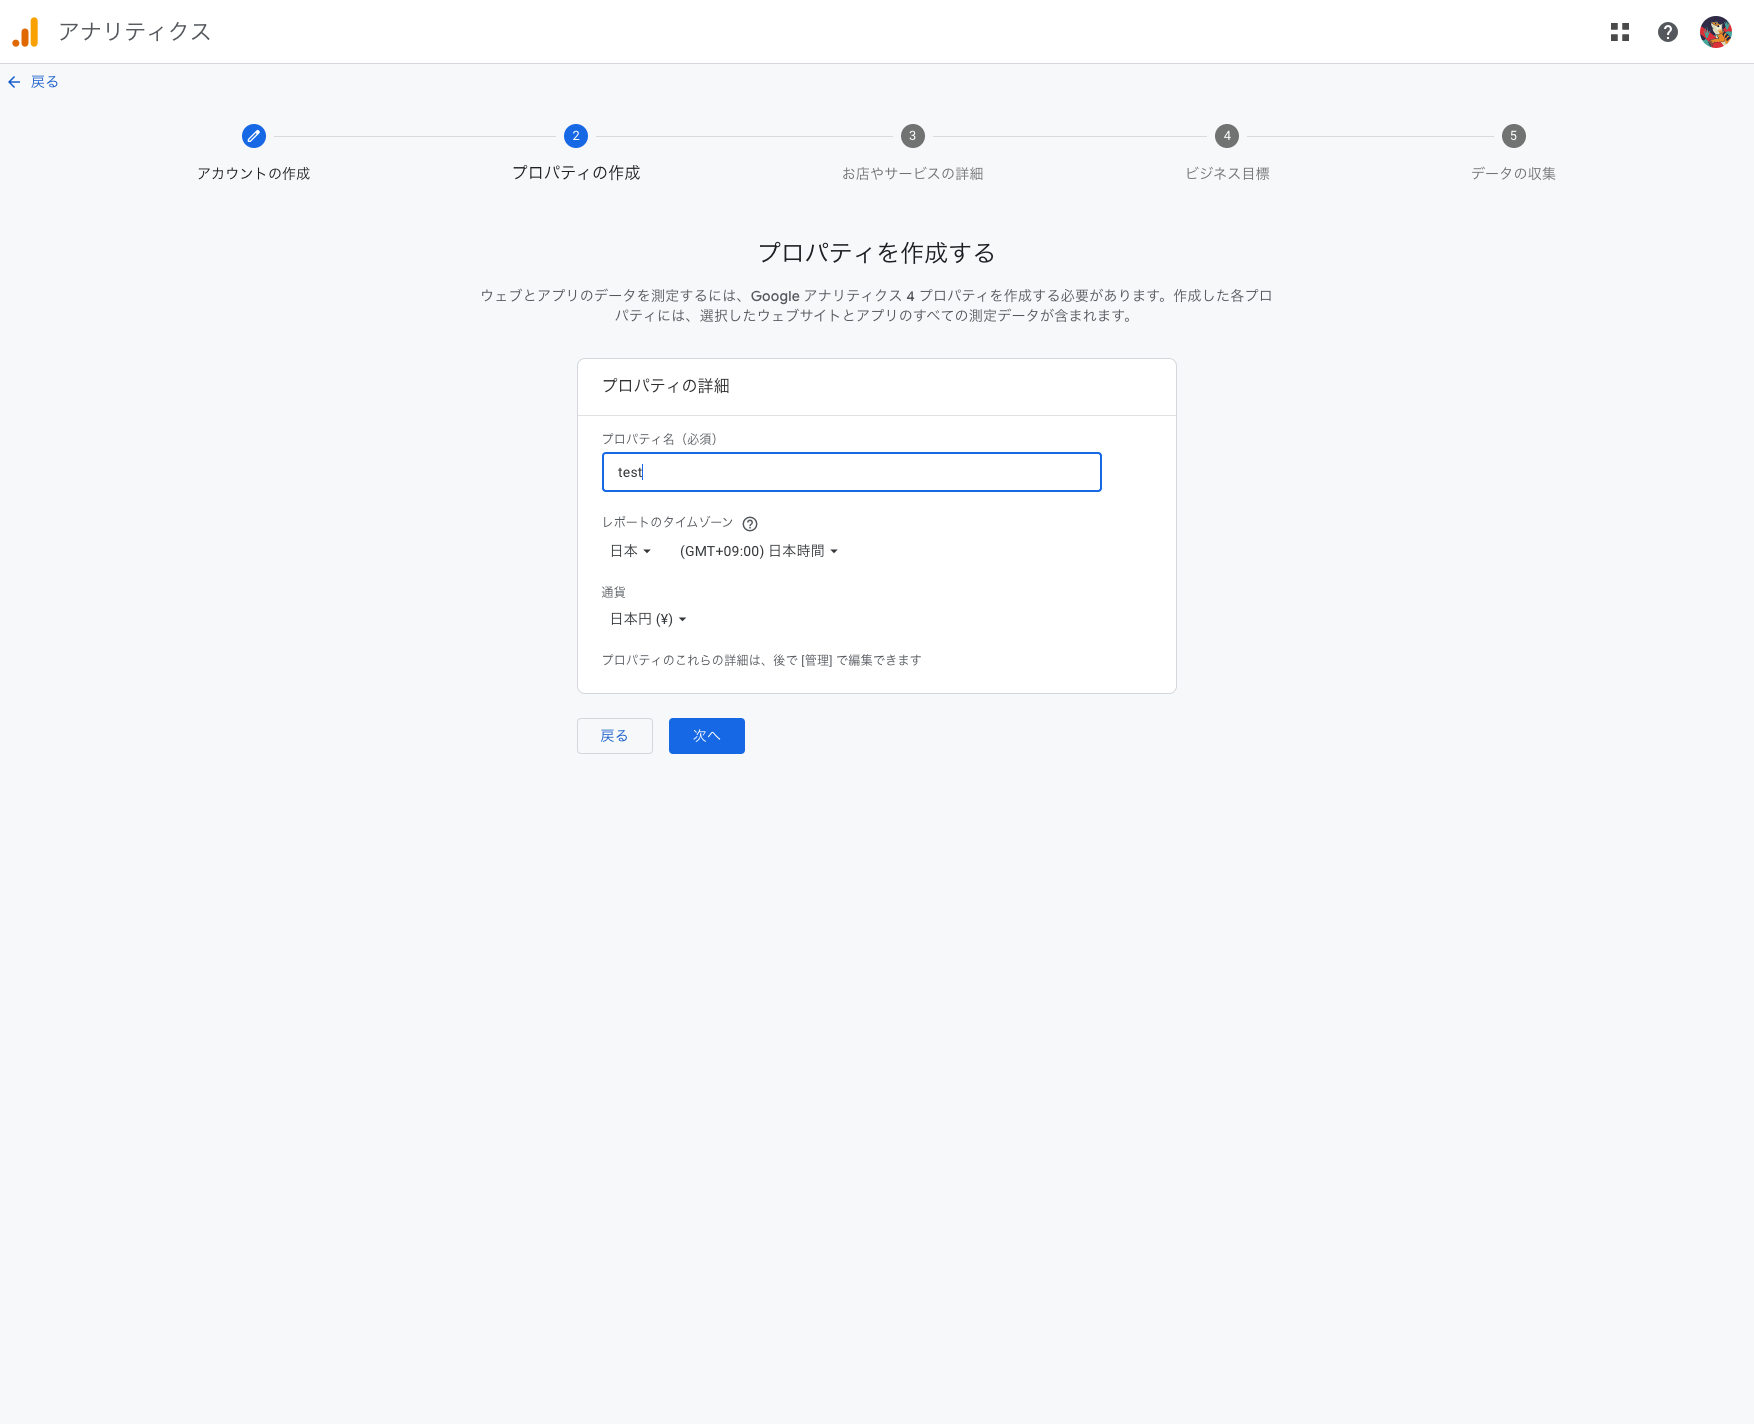1754x1424 pixels.
Task: Click the 次へ button
Action: click(x=706, y=735)
